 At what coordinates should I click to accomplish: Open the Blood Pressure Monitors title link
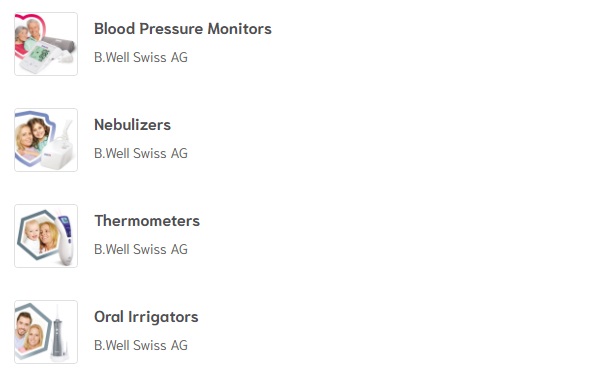point(183,29)
